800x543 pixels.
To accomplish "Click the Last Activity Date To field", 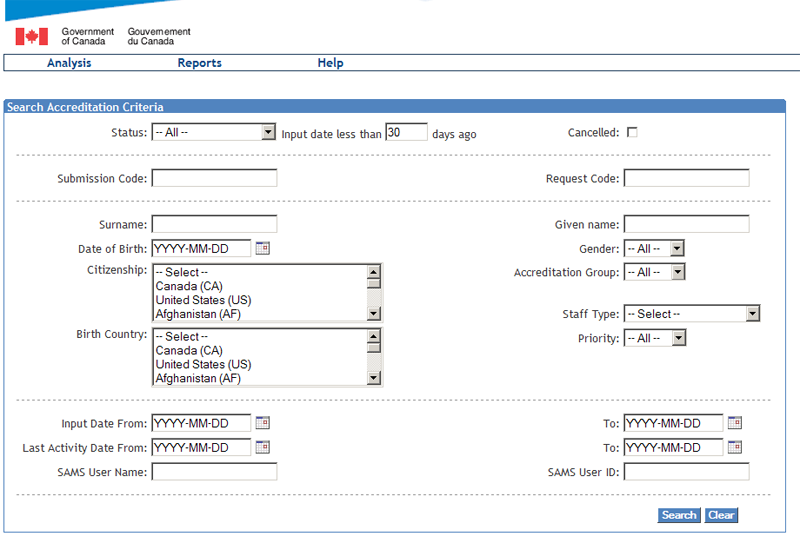I will [673, 448].
